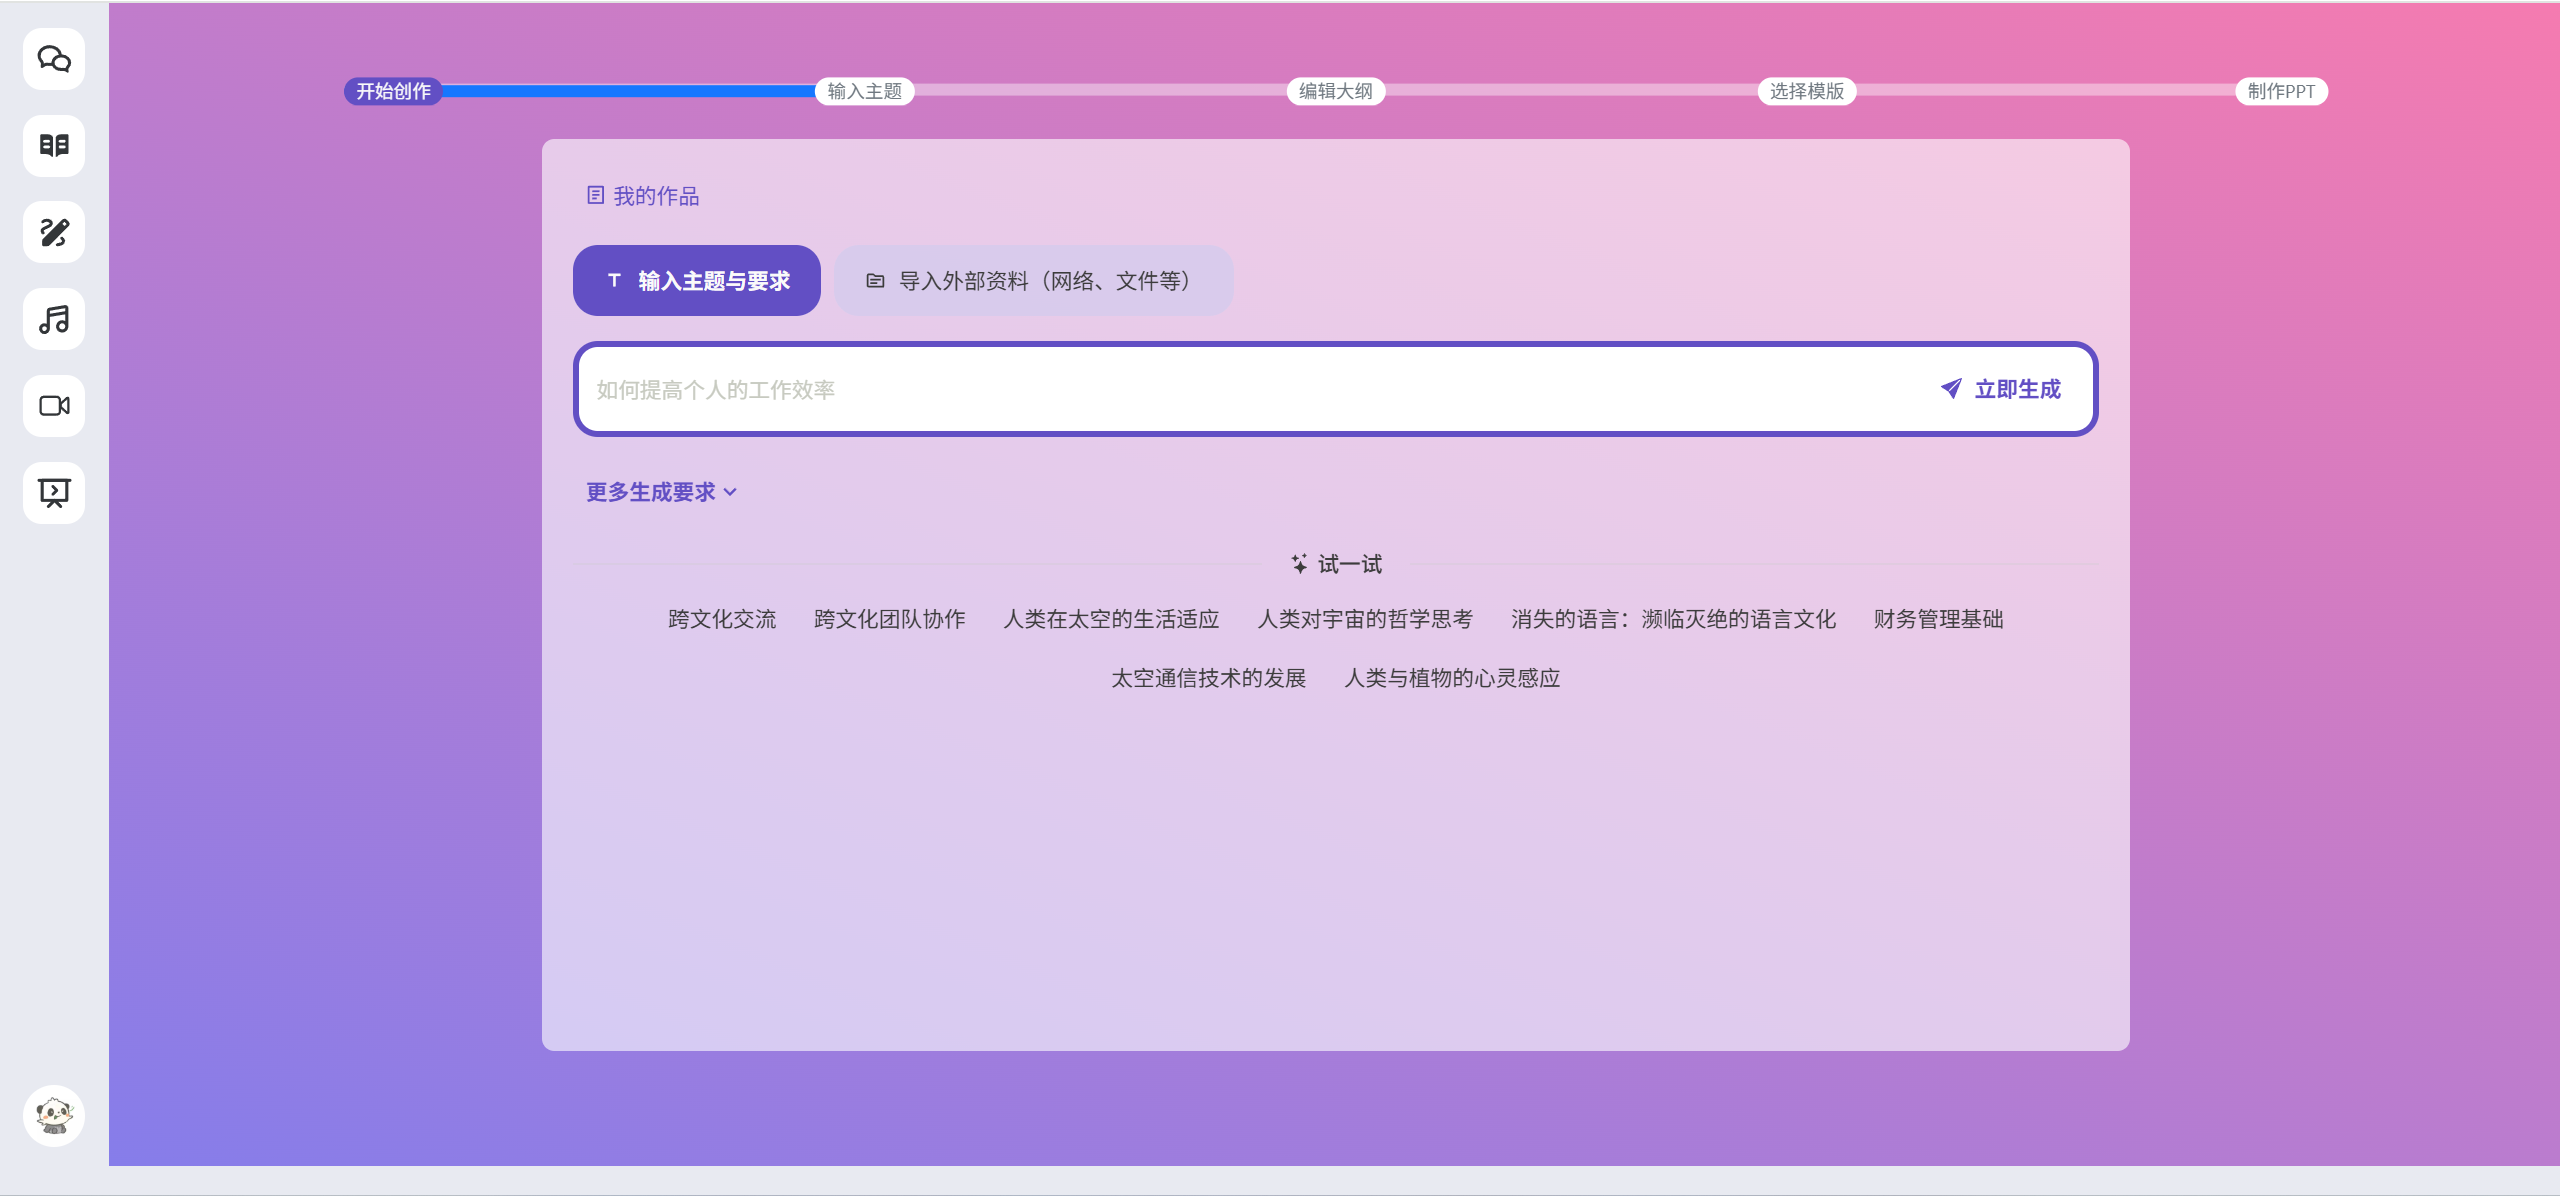
Task: Click the open book reading icon
Action: [54, 146]
